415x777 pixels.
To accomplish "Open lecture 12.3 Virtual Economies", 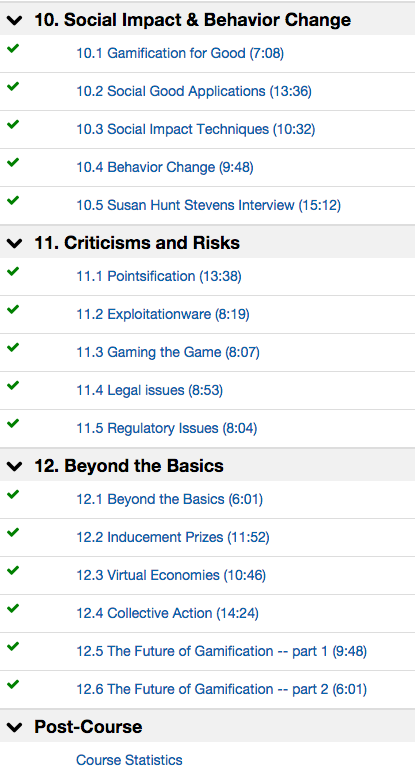I will click(171, 575).
